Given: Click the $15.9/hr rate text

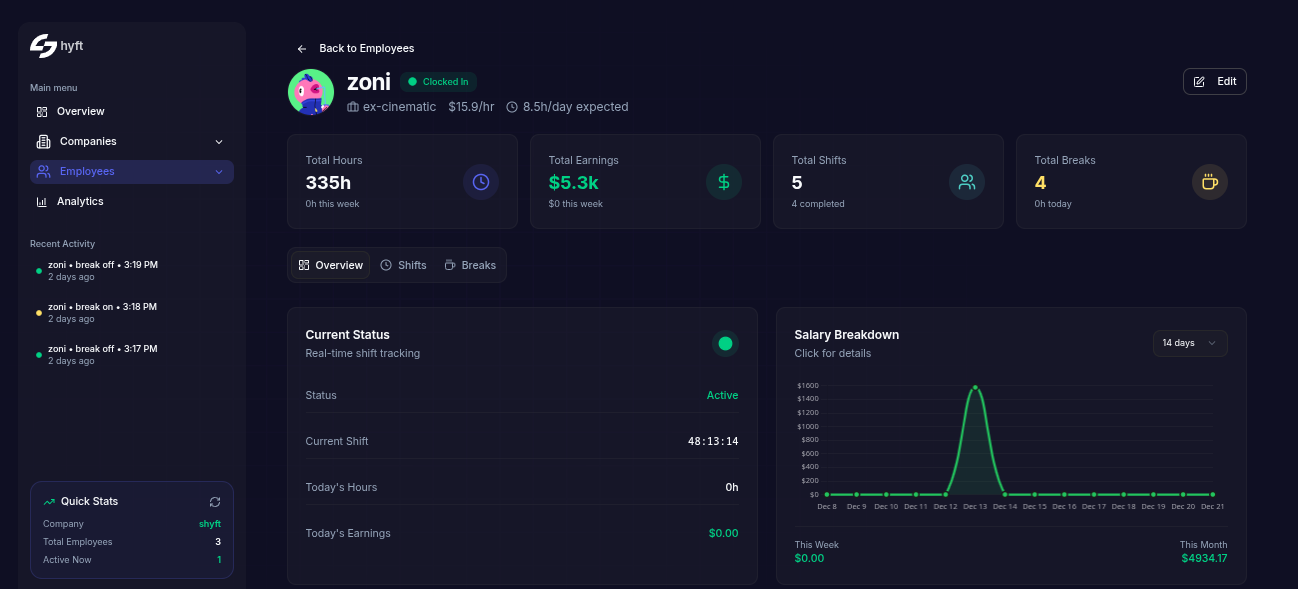Looking at the screenshot, I should [x=471, y=107].
